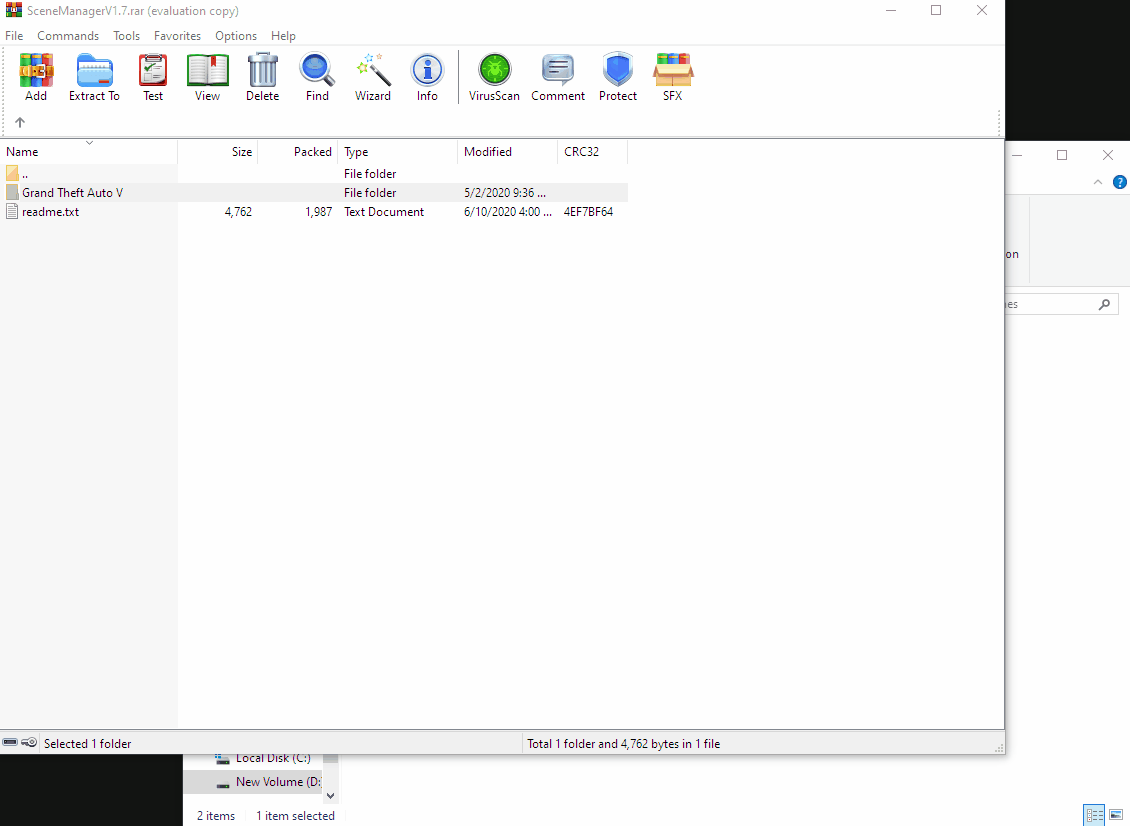Screen dimensions: 1130x826
Task: Go up one folder level arrow
Action: pos(20,122)
